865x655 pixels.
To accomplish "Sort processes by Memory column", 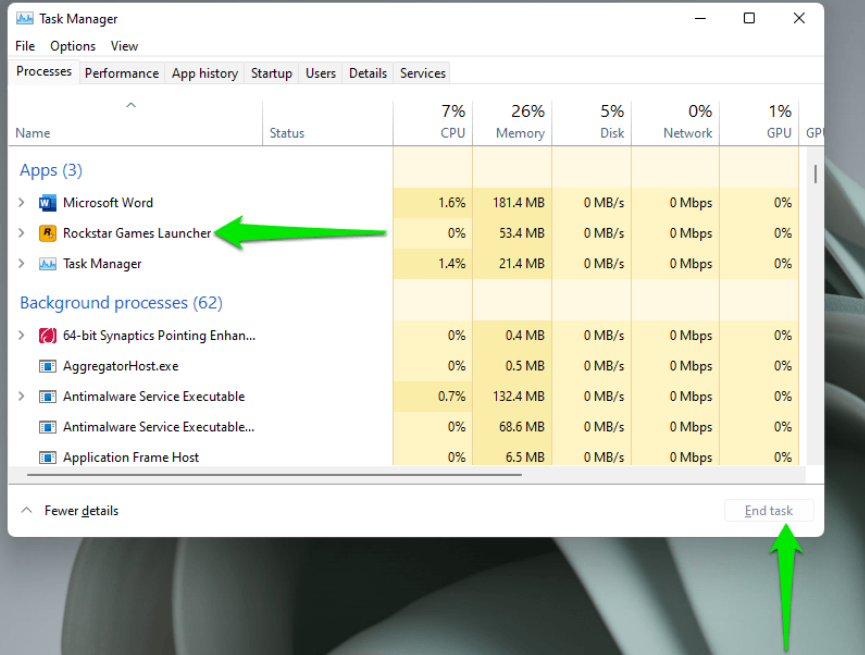I will [512, 123].
